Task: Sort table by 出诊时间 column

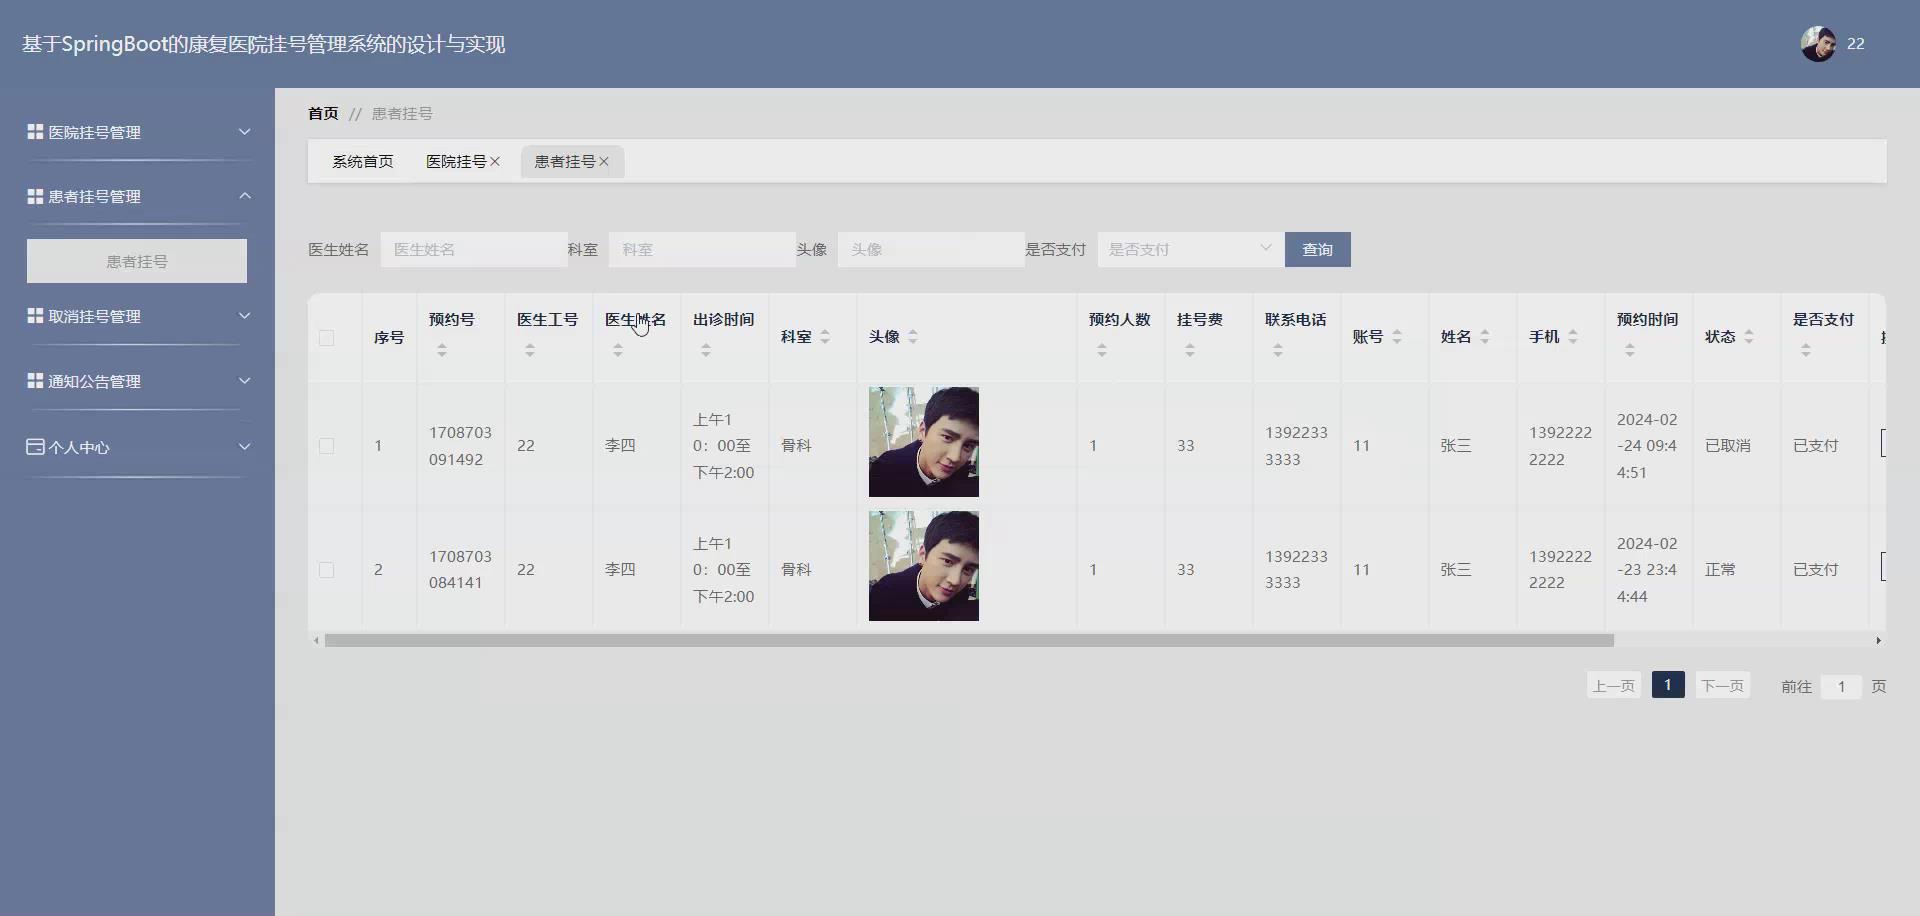Action: point(706,350)
